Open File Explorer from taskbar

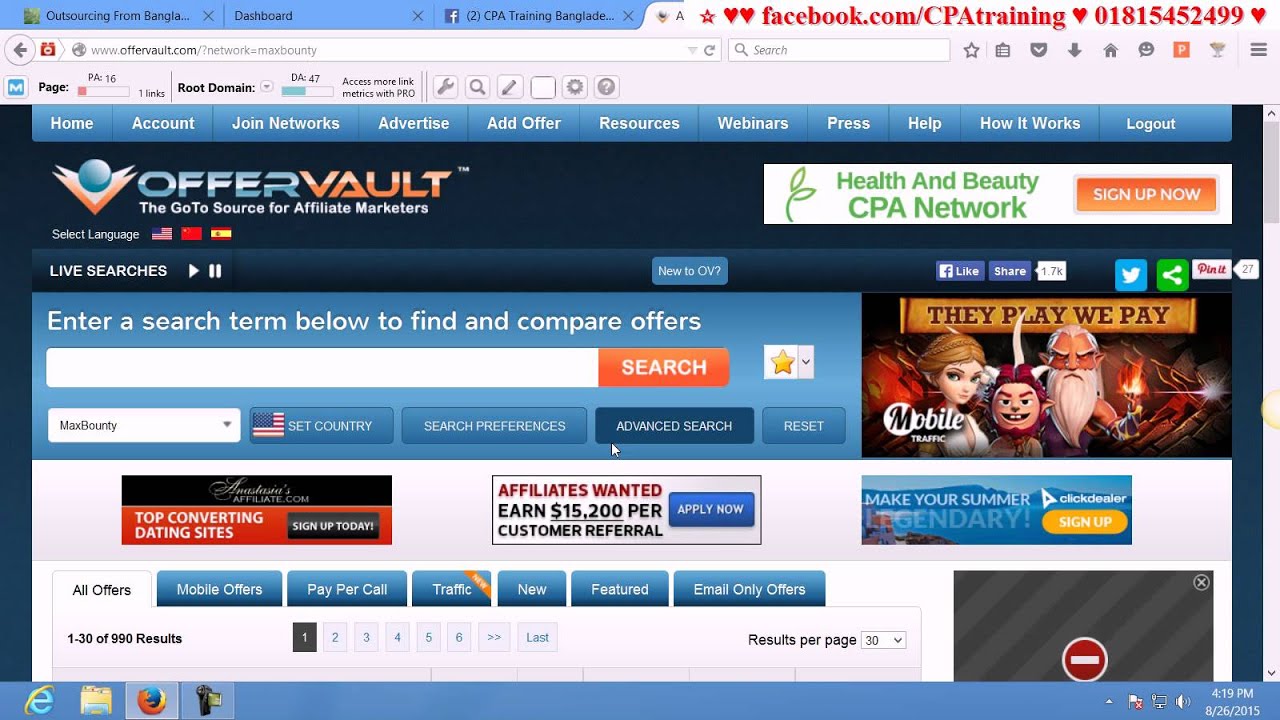[x=96, y=701]
